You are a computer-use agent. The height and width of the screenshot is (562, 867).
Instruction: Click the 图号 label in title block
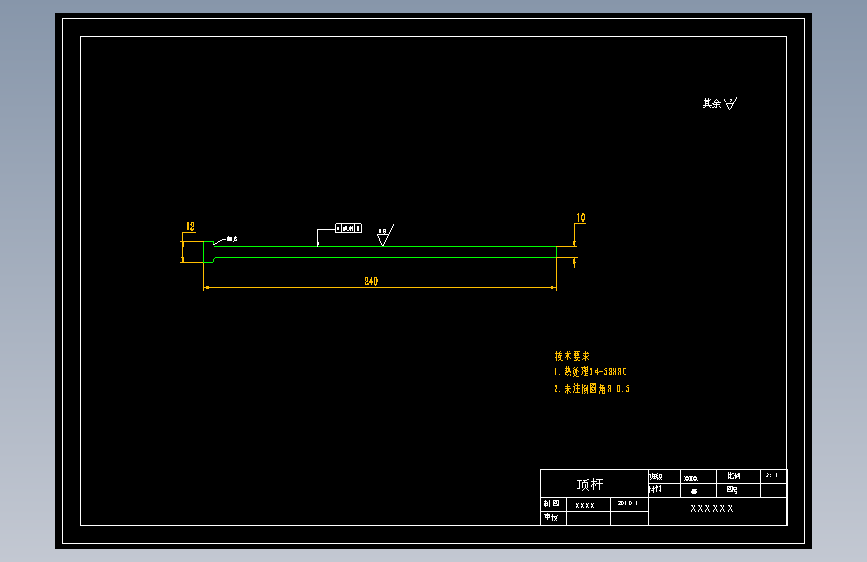(x=732, y=490)
